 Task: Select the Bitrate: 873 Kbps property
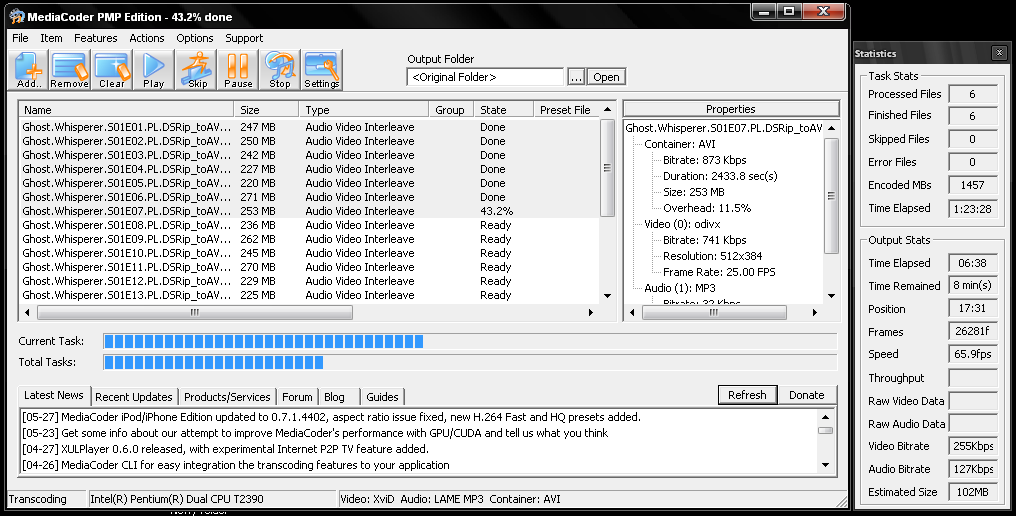tap(704, 160)
